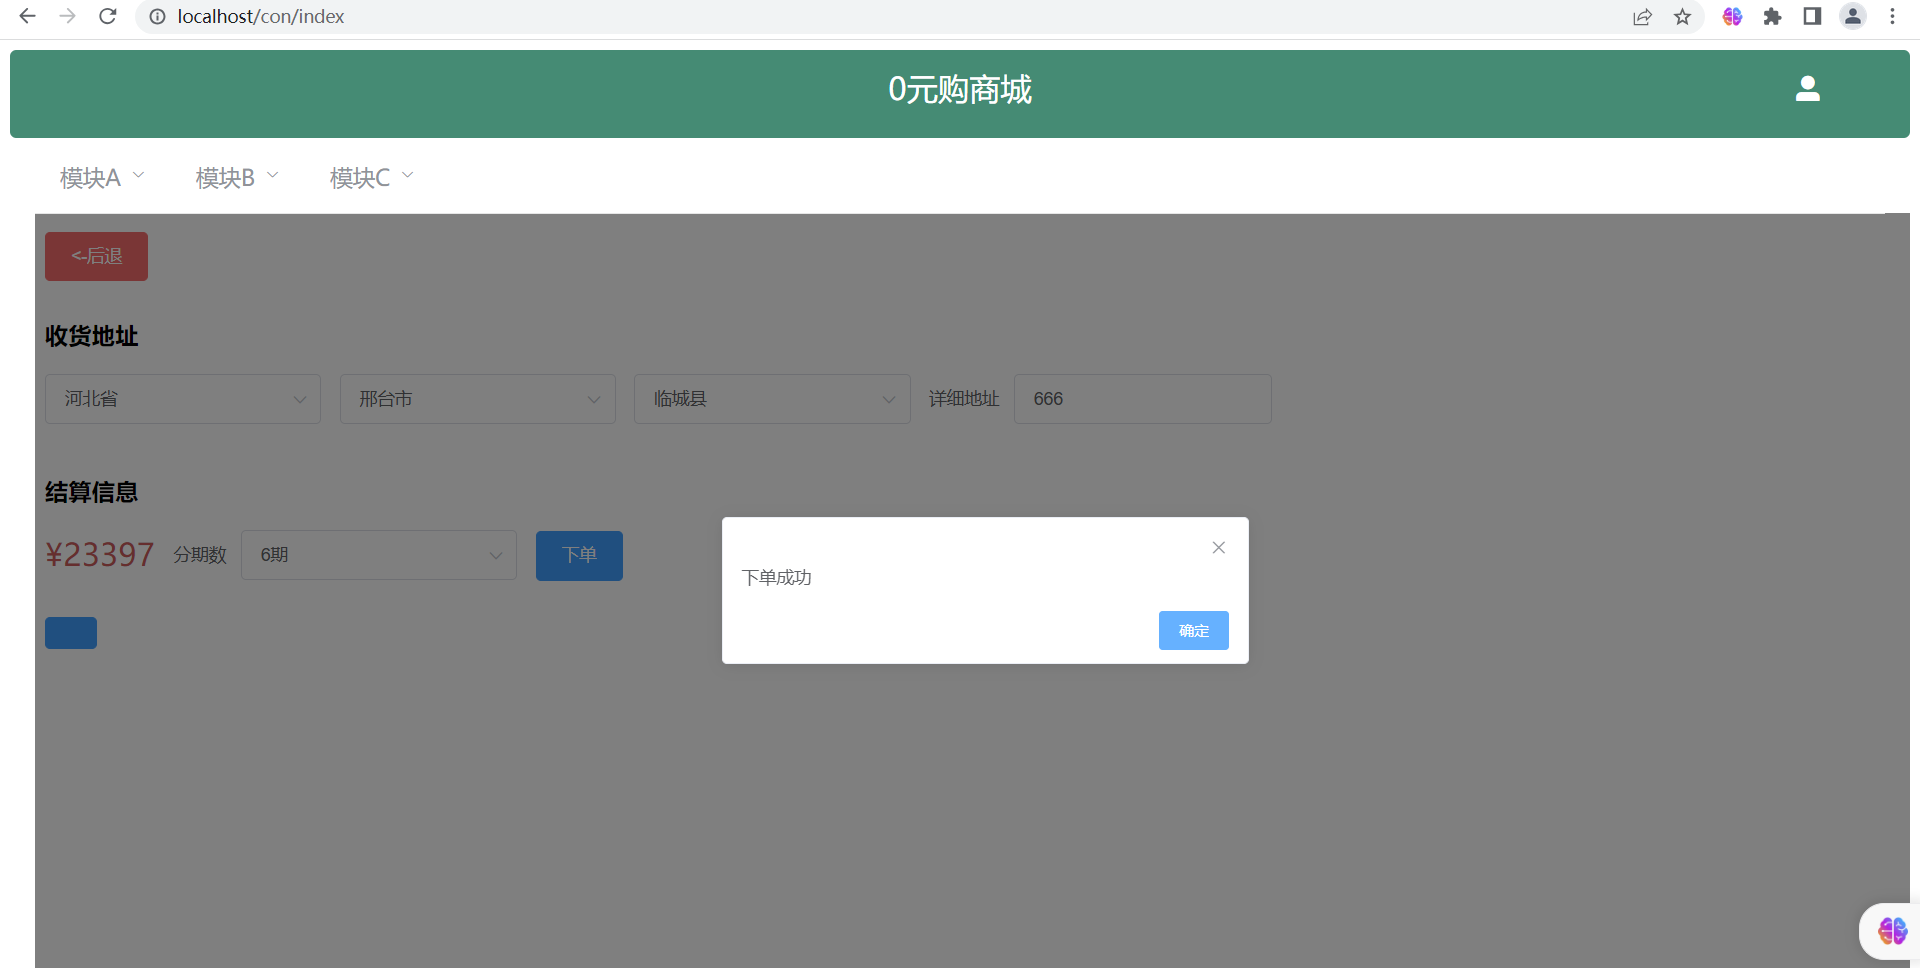The width and height of the screenshot is (1920, 968).
Task: Click the browser back arrow
Action: [27, 16]
